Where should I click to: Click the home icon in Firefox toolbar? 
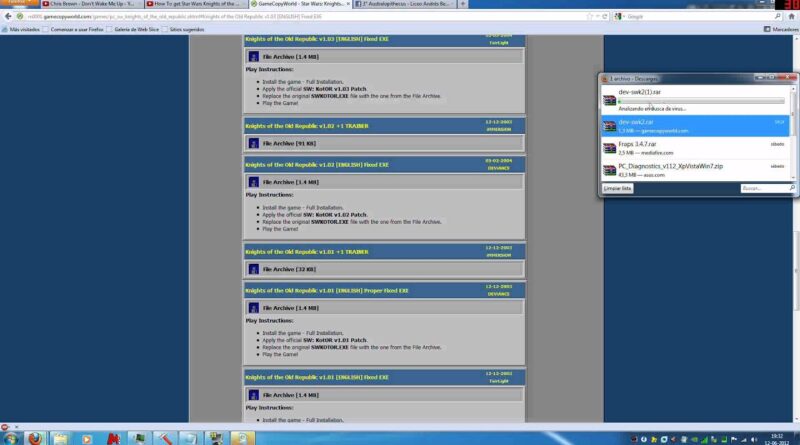pyautogui.click(x=791, y=16)
